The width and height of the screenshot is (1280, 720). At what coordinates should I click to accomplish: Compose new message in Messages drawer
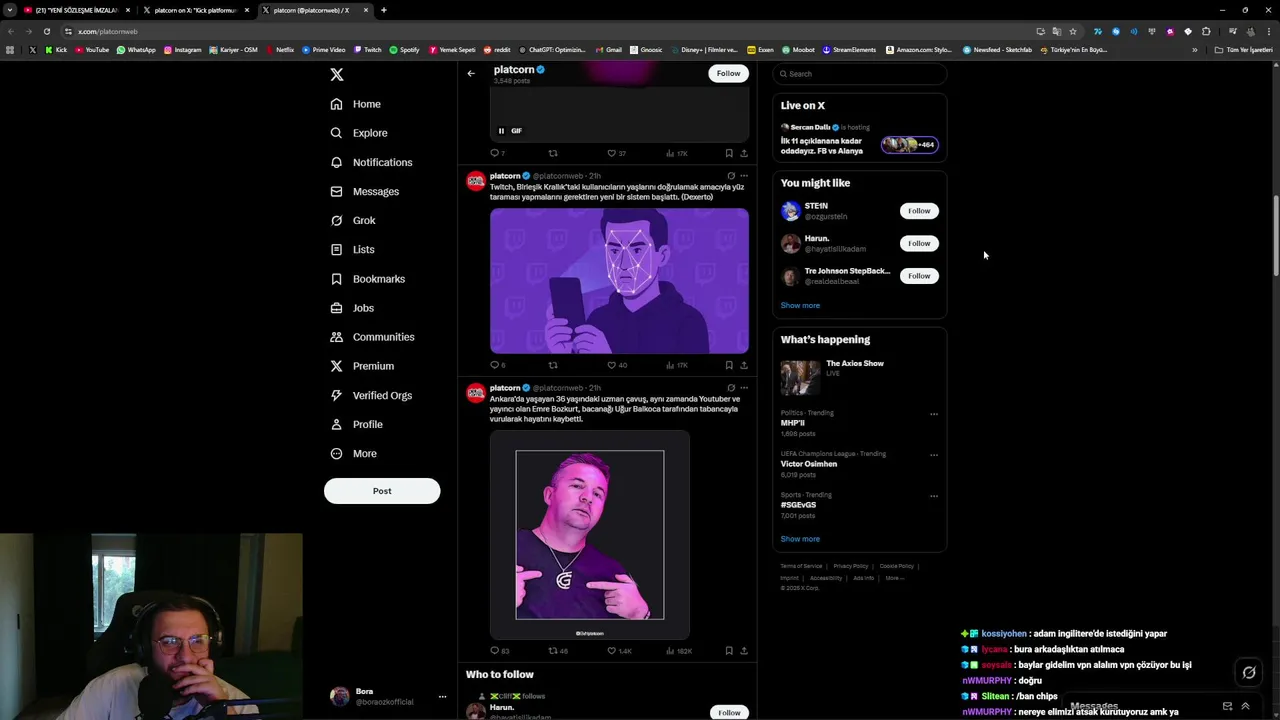1227,706
